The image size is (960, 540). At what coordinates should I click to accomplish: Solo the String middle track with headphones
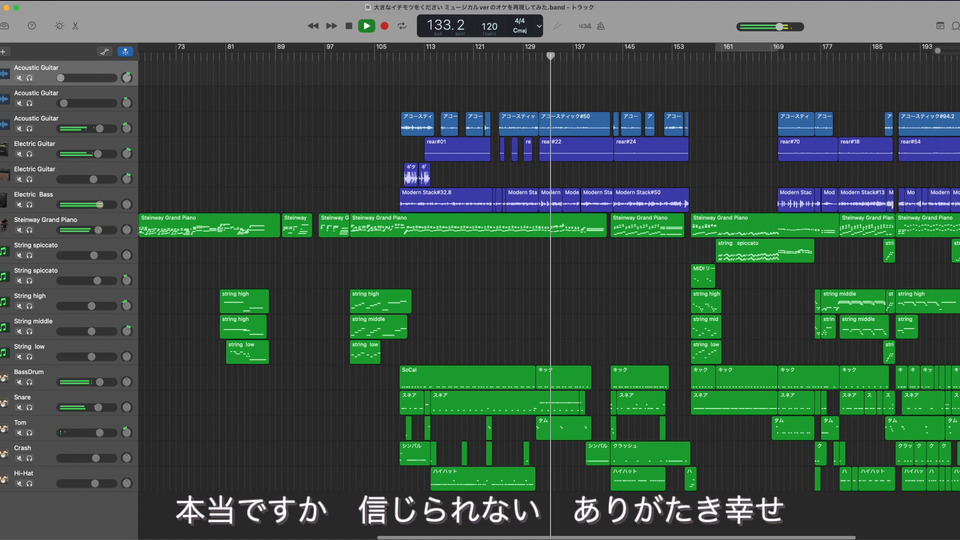(x=29, y=331)
